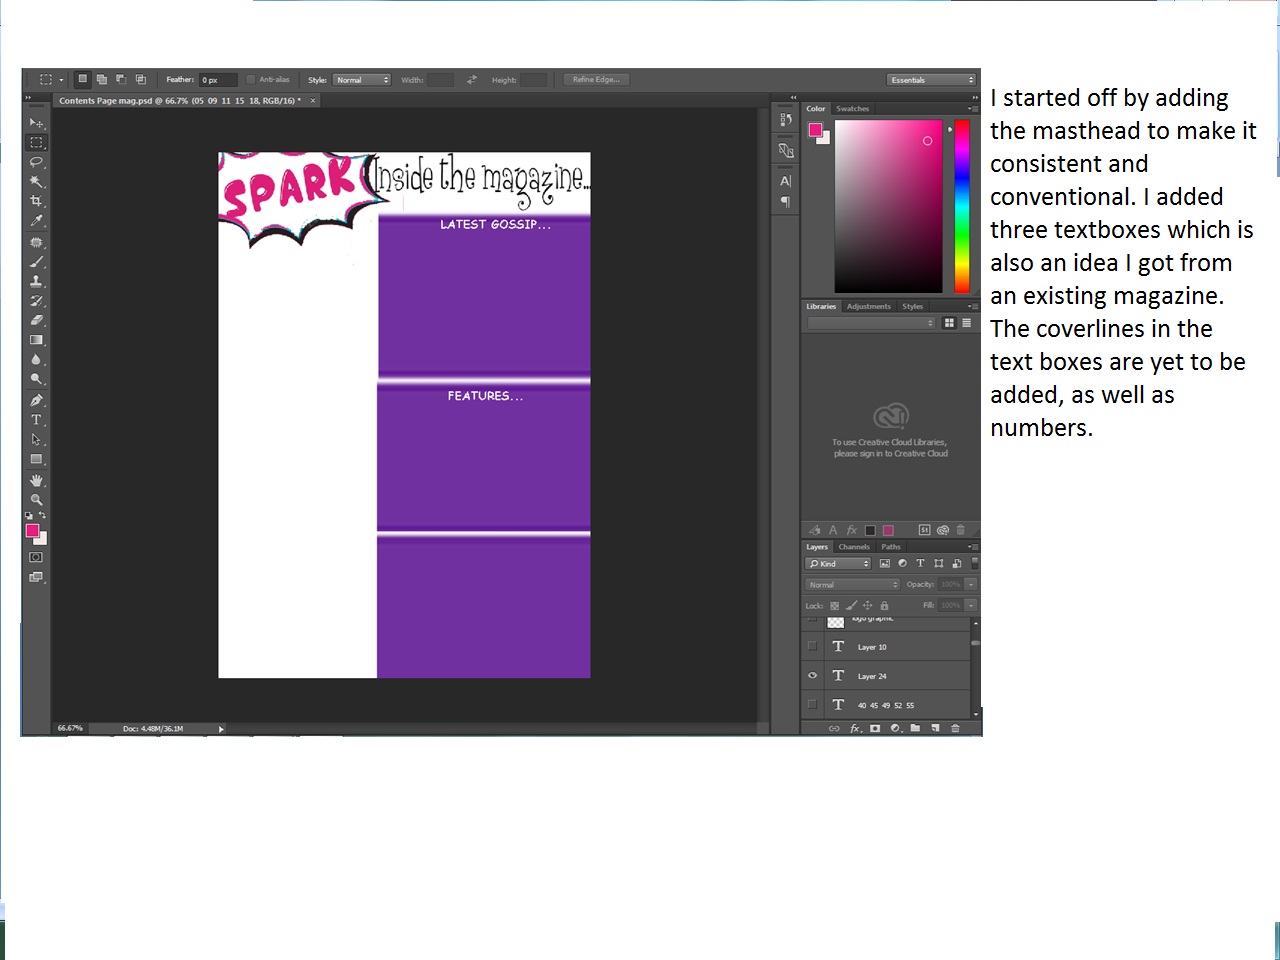Open the Opacity slider arrow
The width and height of the screenshot is (1280, 960).
coord(971,585)
